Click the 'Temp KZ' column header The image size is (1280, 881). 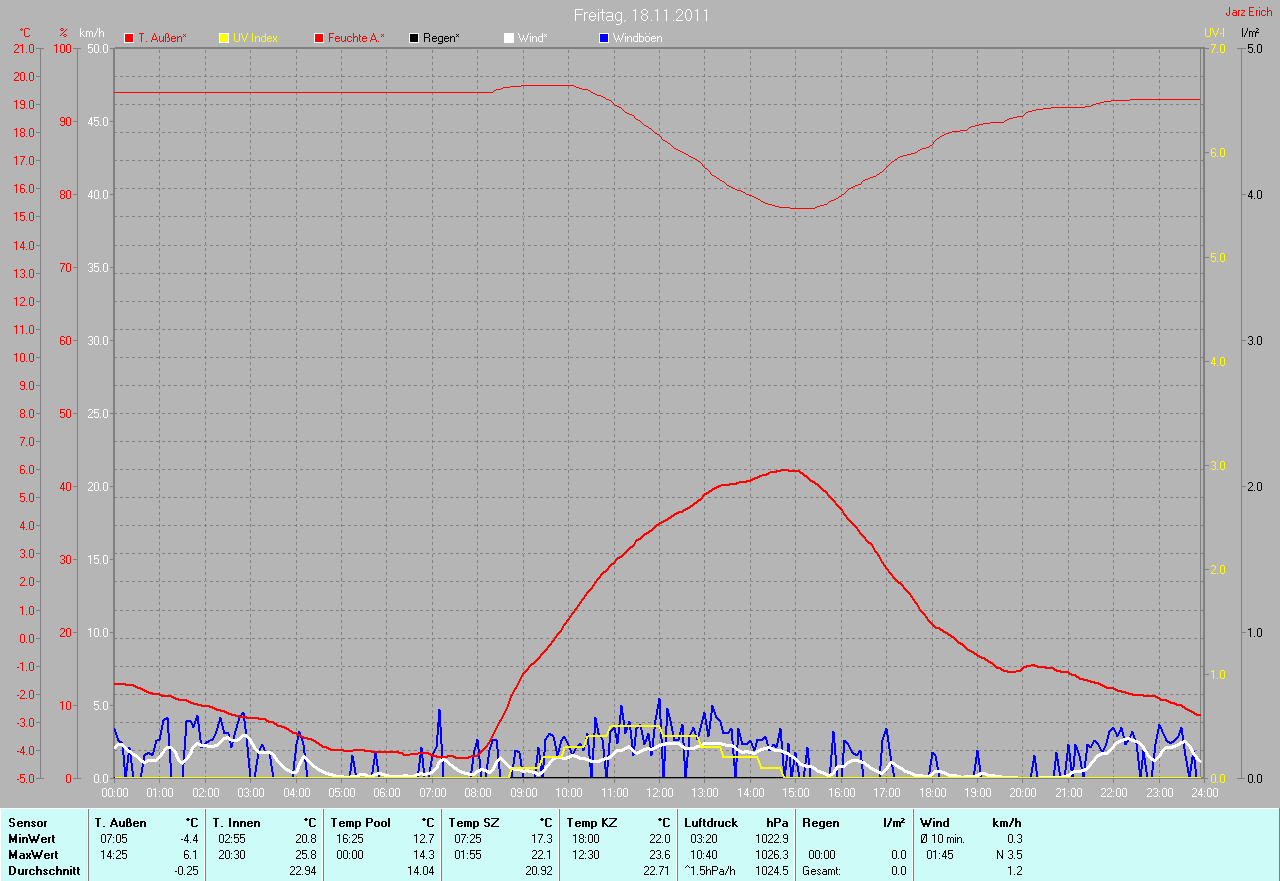pyautogui.click(x=591, y=823)
